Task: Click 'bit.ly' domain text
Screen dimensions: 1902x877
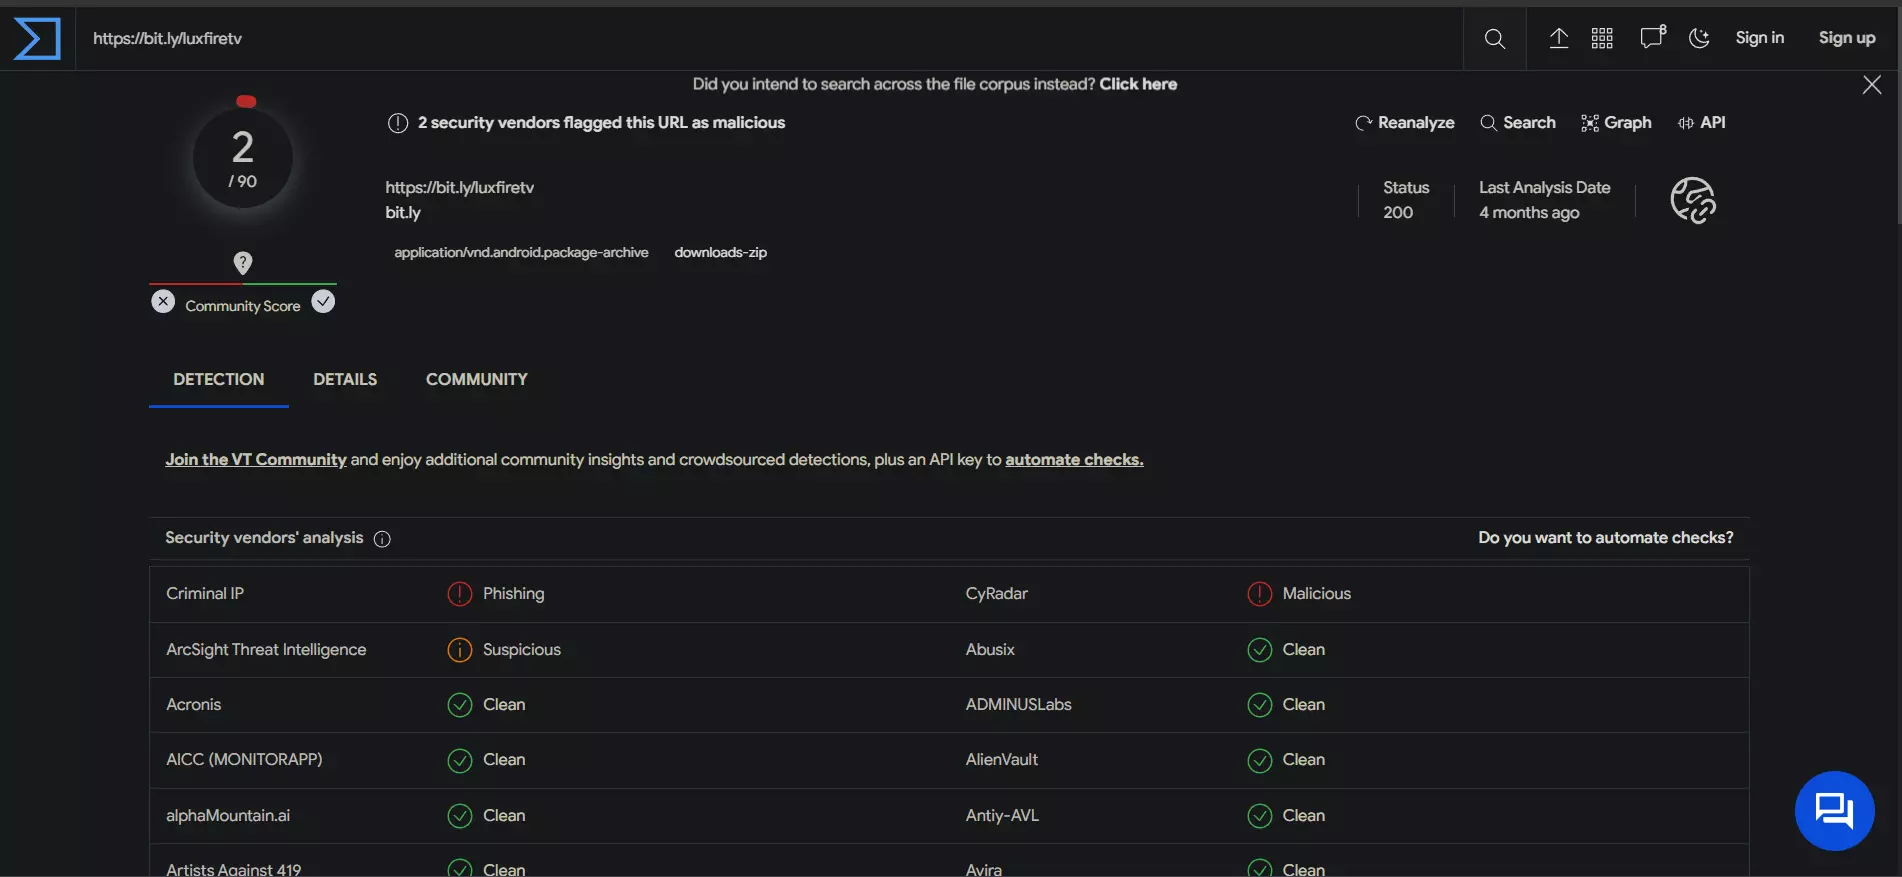Action: coord(403,212)
